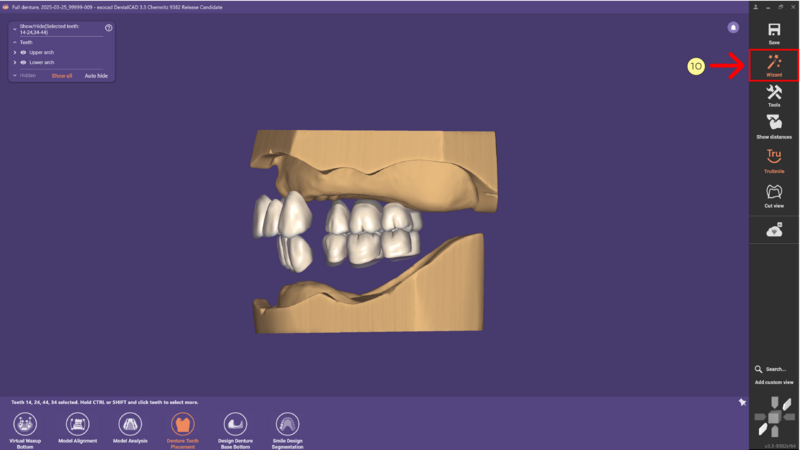
Task: Click the 'Hidden' section label
Action: click(28, 76)
